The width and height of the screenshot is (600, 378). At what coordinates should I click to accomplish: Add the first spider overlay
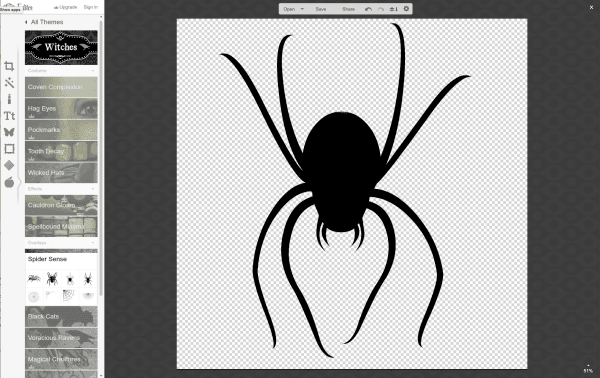point(34,279)
